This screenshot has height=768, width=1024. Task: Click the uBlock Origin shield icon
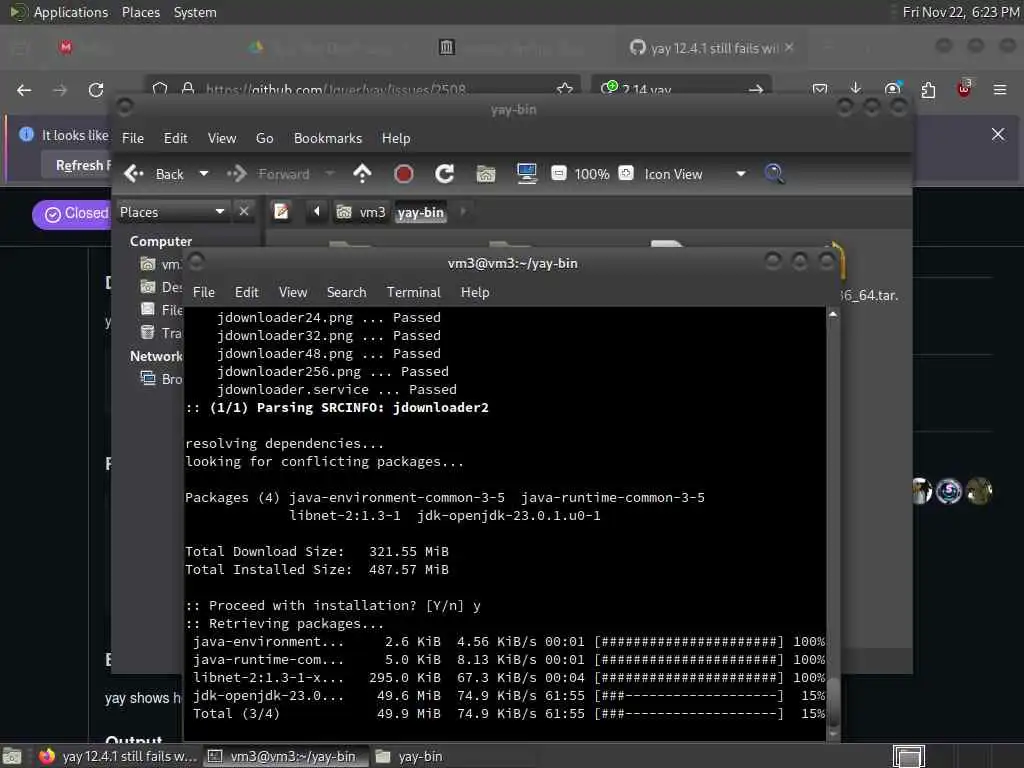coord(964,89)
